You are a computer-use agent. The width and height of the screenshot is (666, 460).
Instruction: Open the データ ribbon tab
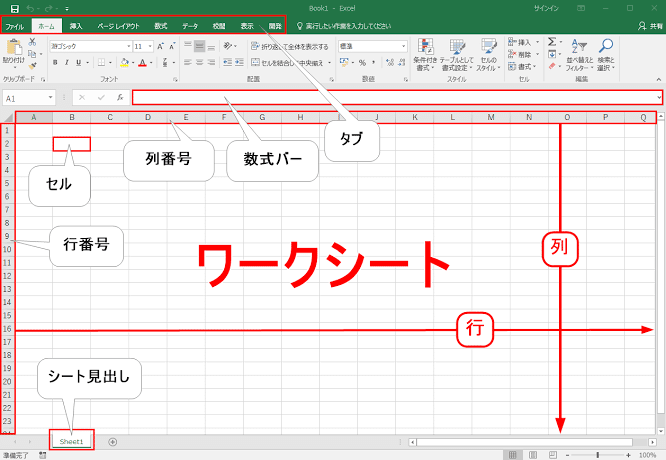tap(190, 26)
